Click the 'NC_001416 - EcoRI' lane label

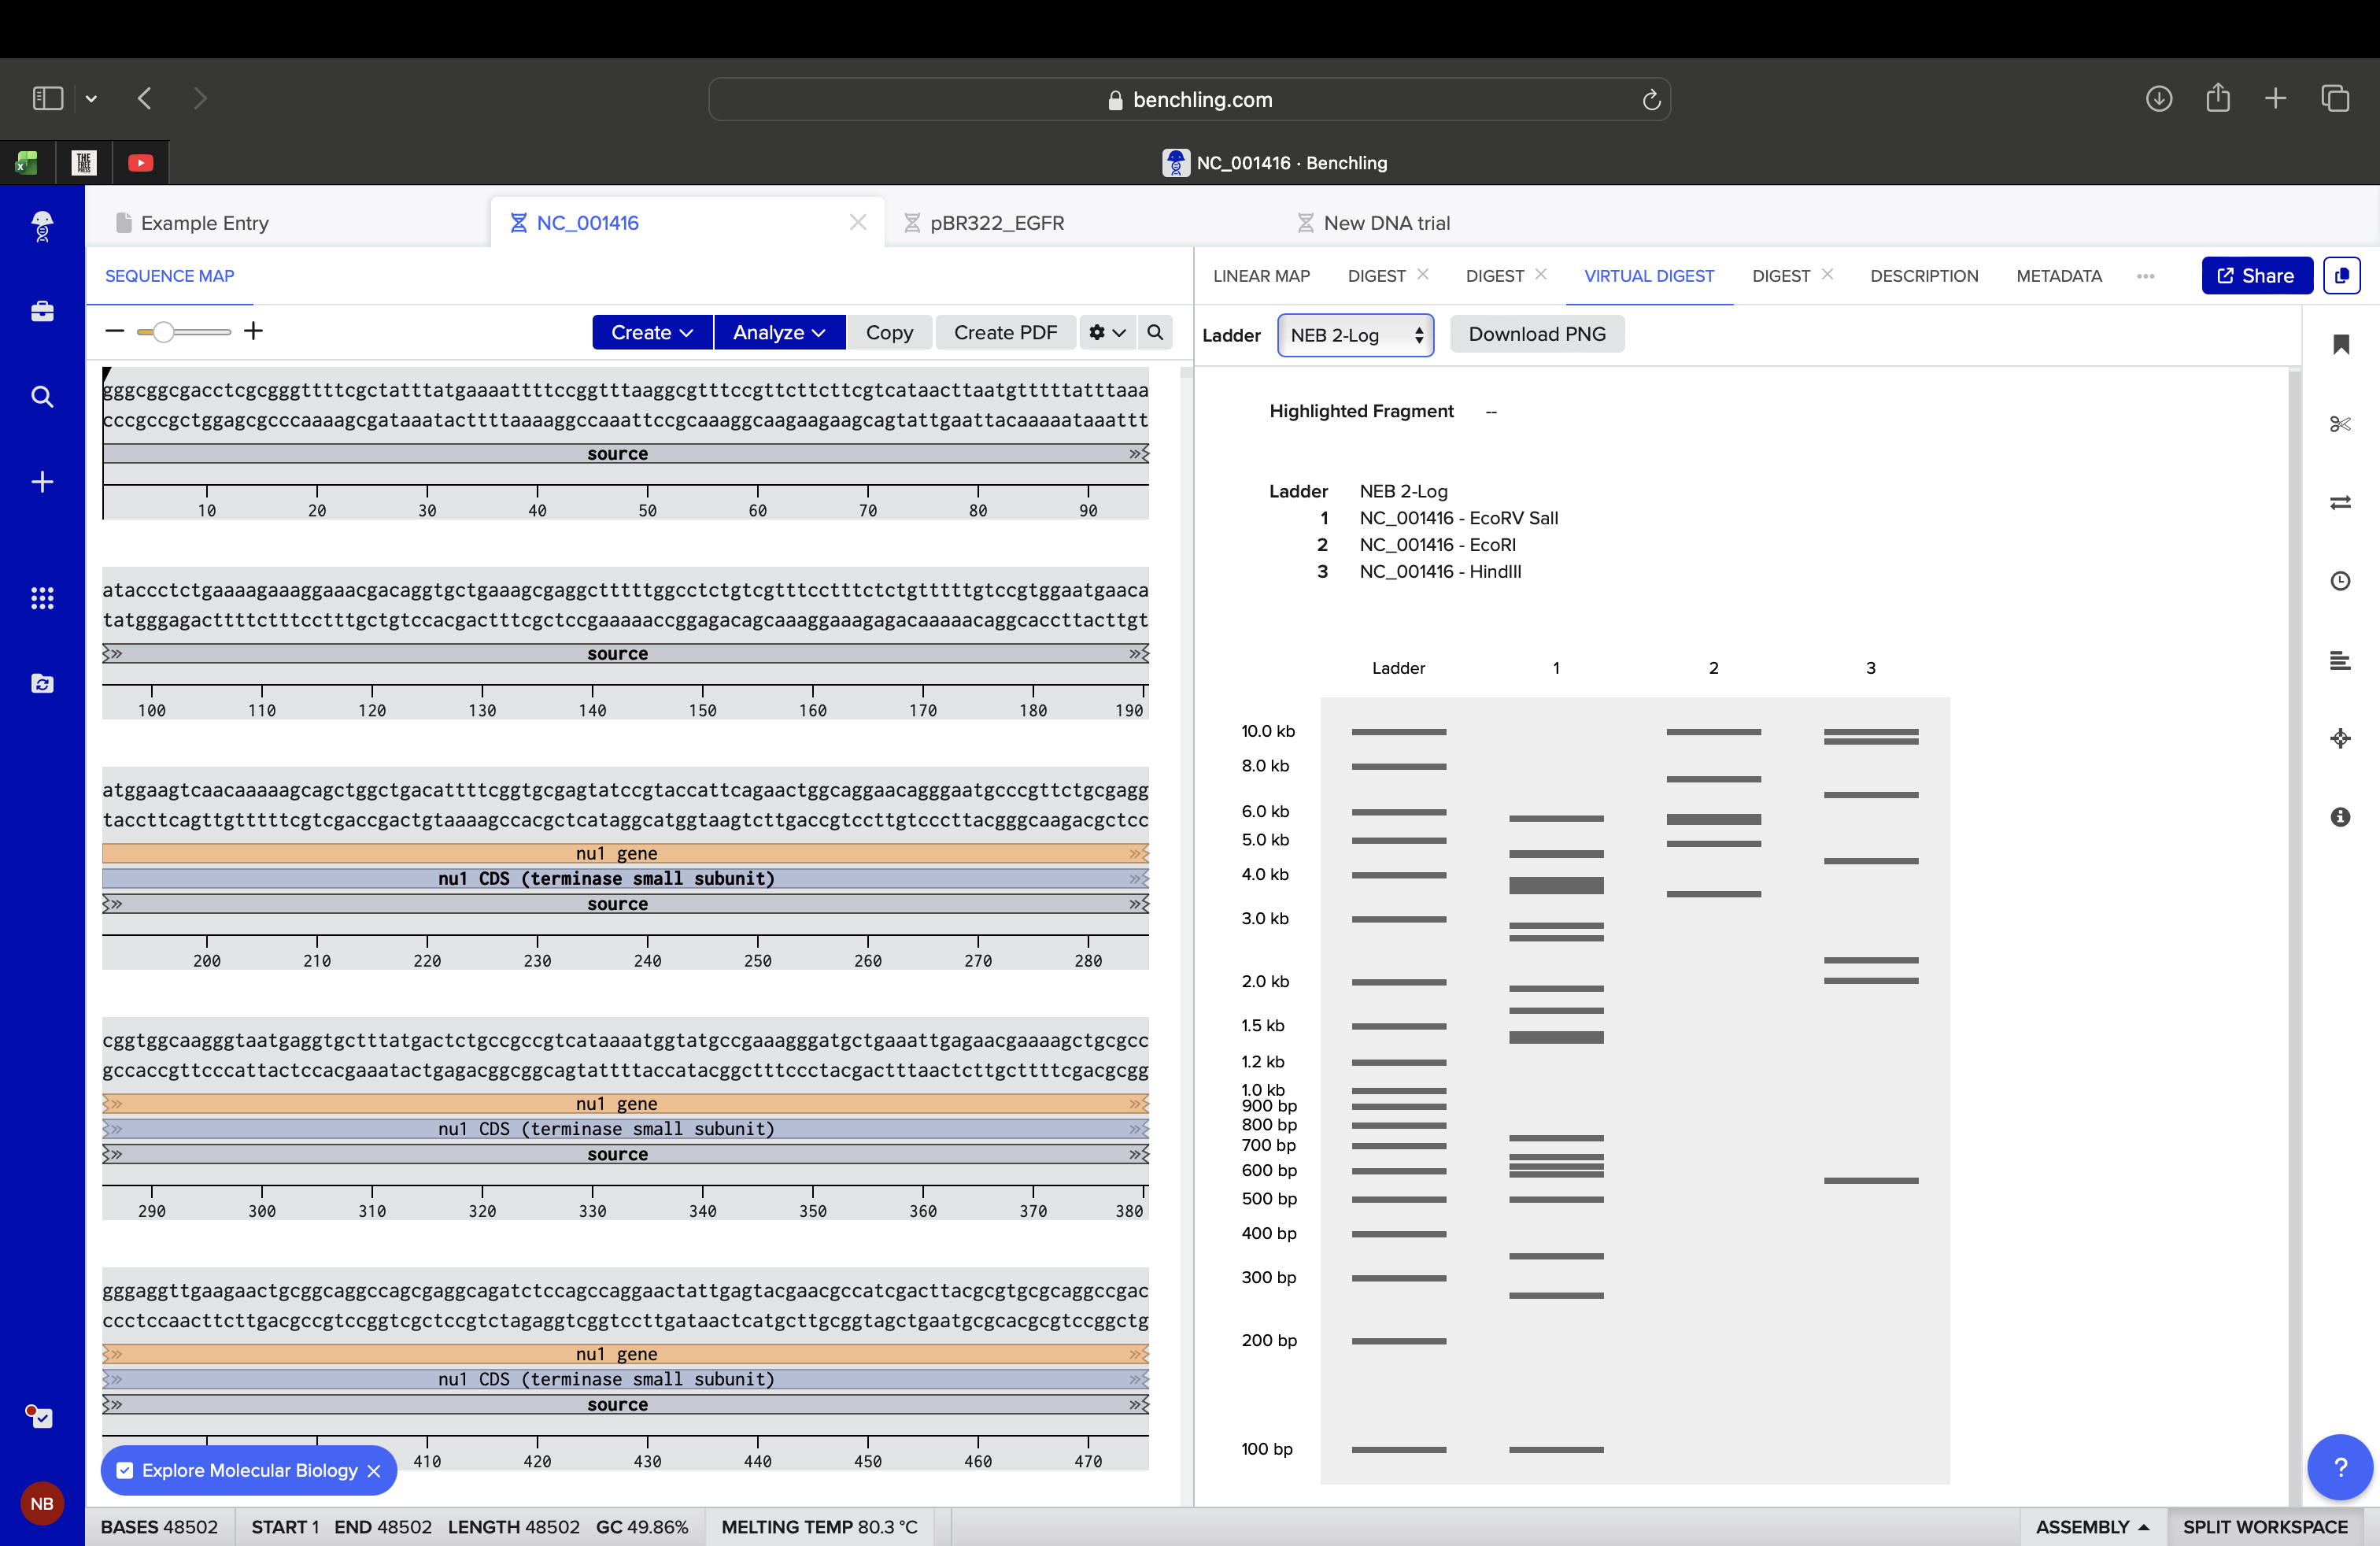click(1437, 545)
